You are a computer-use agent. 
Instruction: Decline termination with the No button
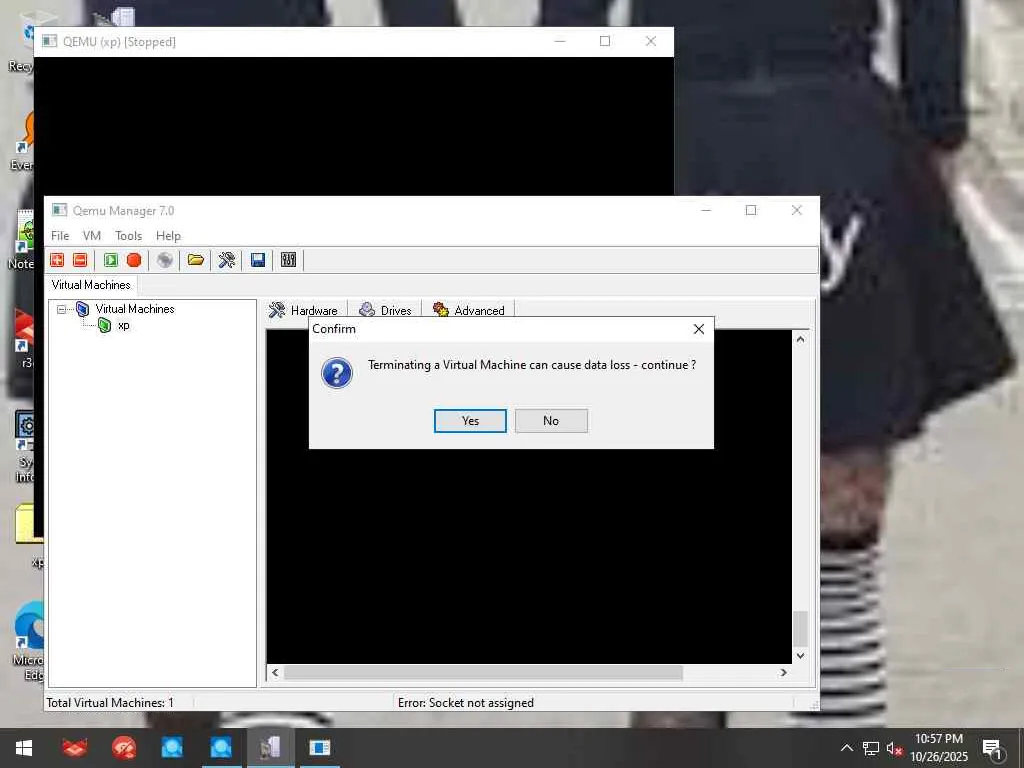[551, 421]
